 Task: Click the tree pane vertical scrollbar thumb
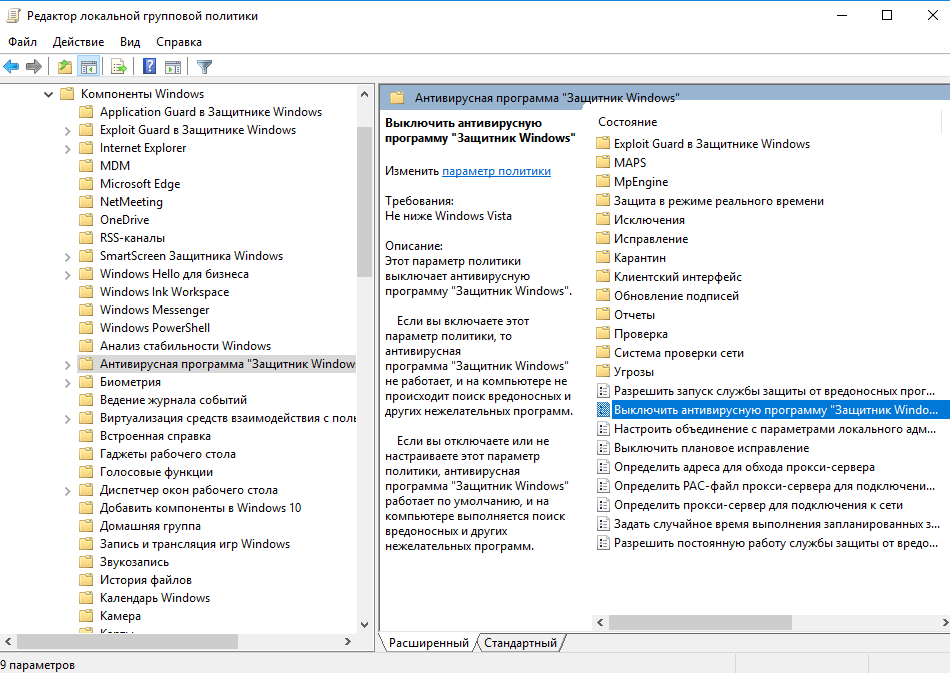[x=364, y=202]
